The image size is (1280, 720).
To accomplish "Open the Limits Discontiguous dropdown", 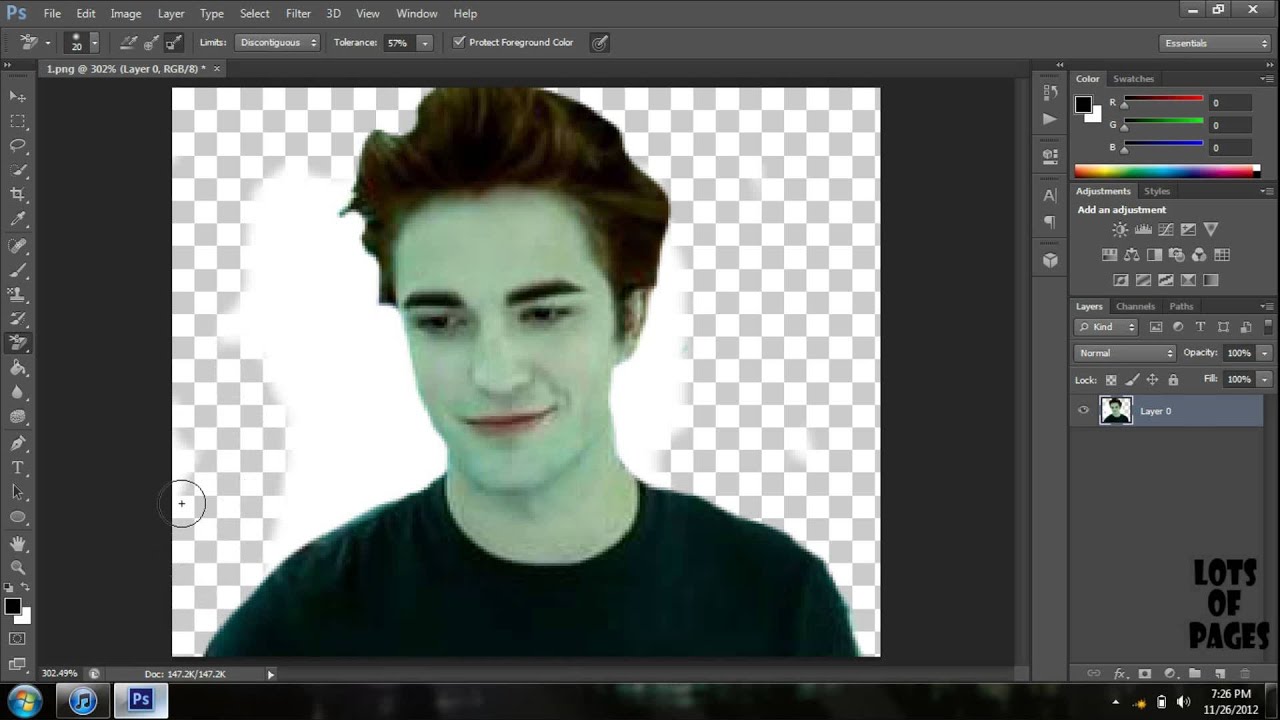I will pos(277,43).
